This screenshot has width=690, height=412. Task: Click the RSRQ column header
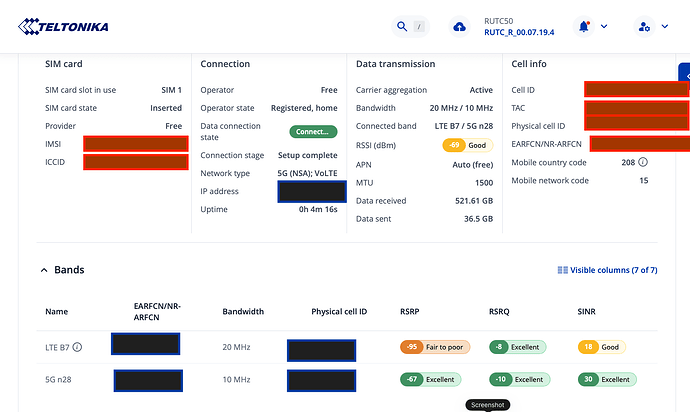tap(501, 311)
